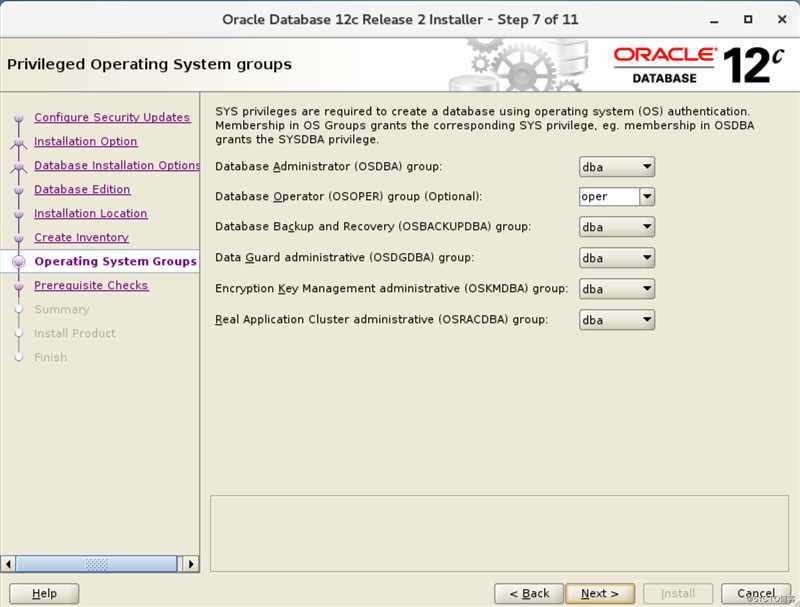Click the Cancel button
This screenshot has width=800, height=607.
[756, 593]
